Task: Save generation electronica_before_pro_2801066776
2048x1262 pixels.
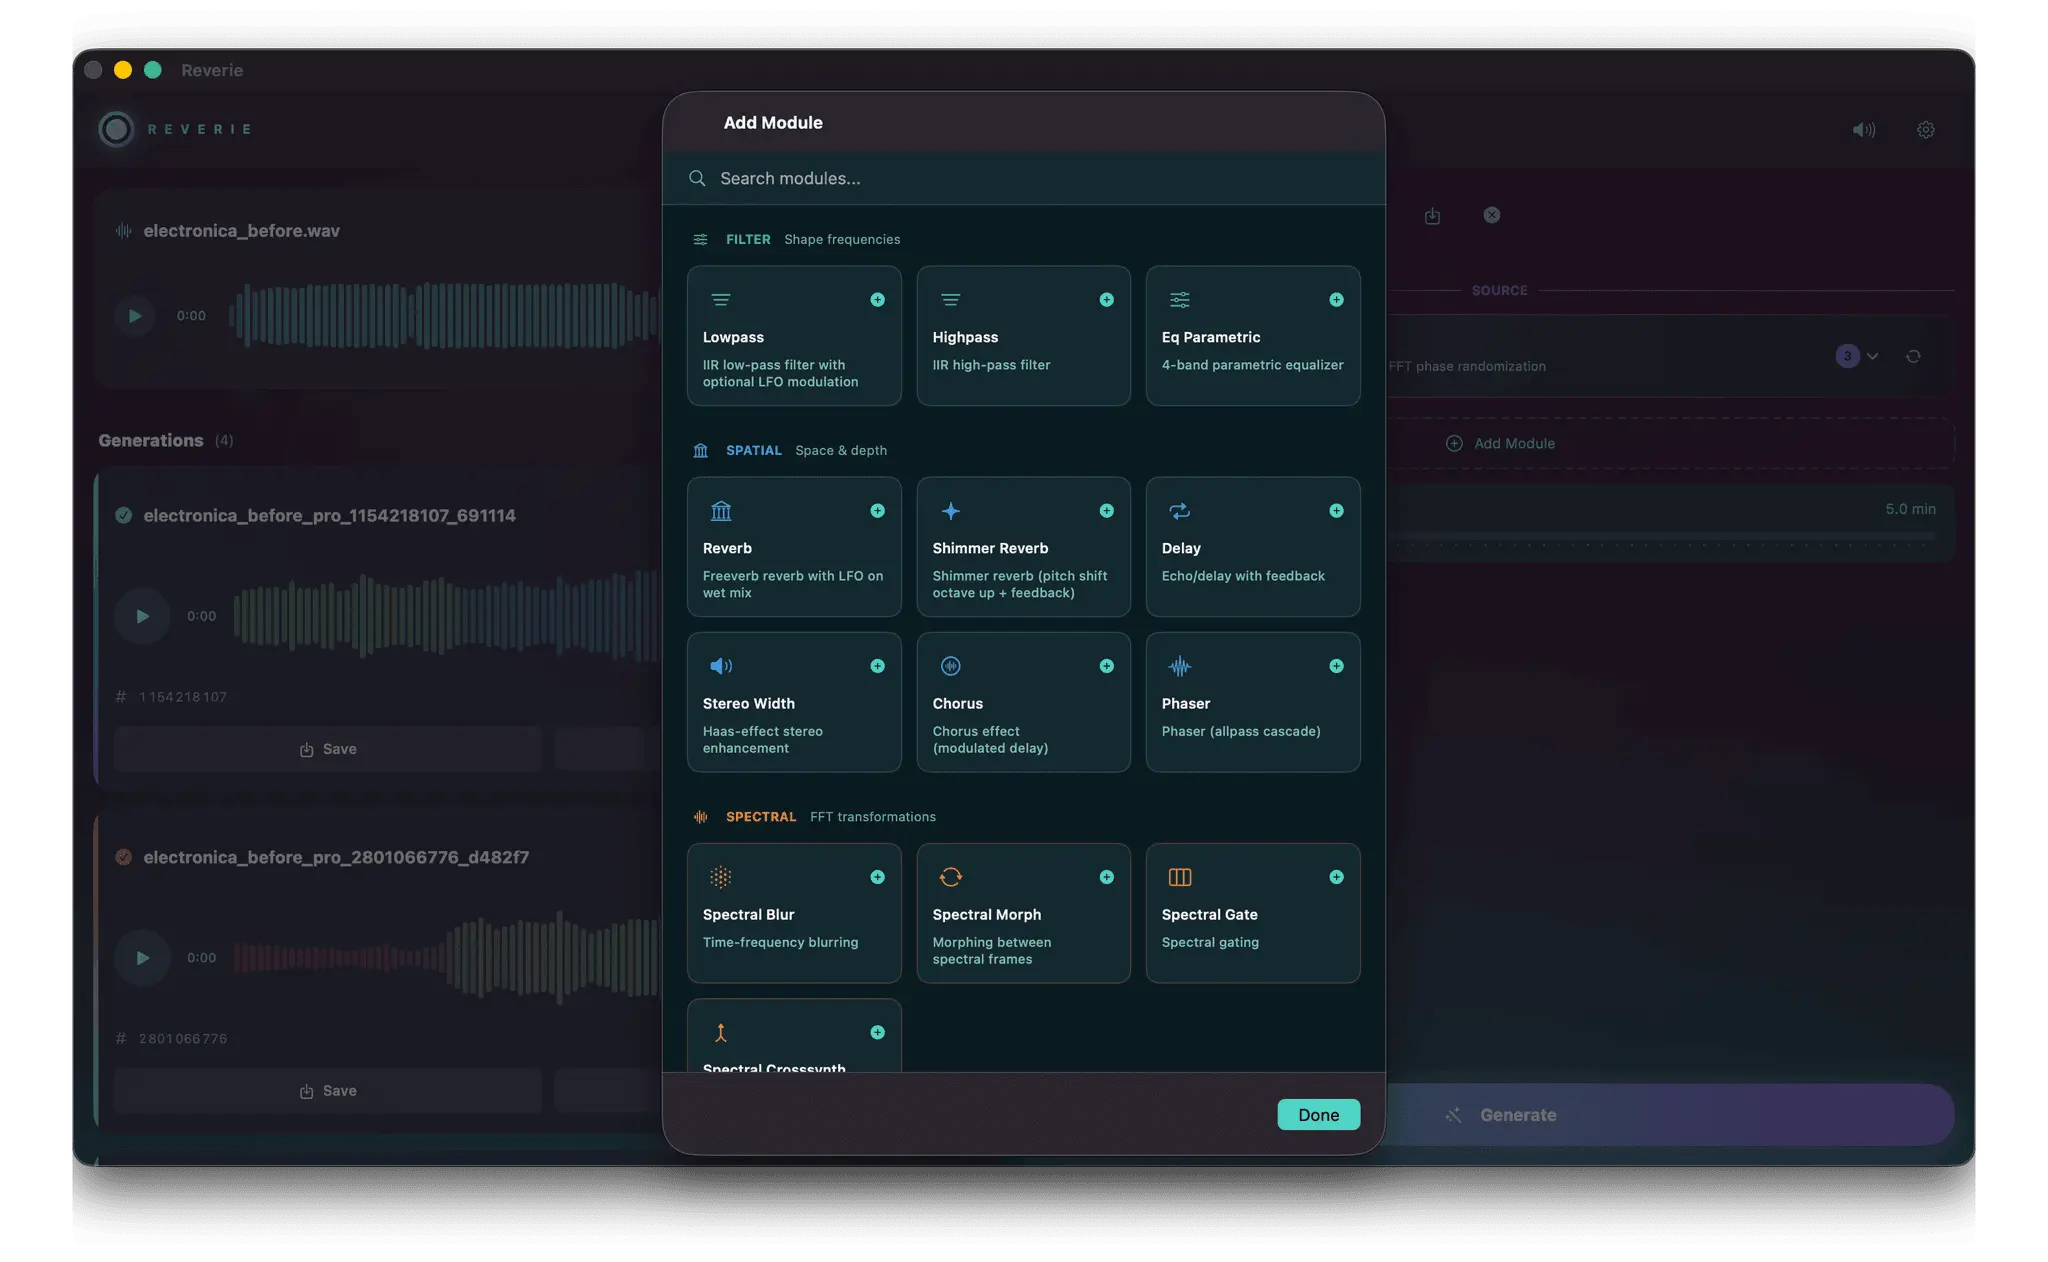Action: 328,1091
